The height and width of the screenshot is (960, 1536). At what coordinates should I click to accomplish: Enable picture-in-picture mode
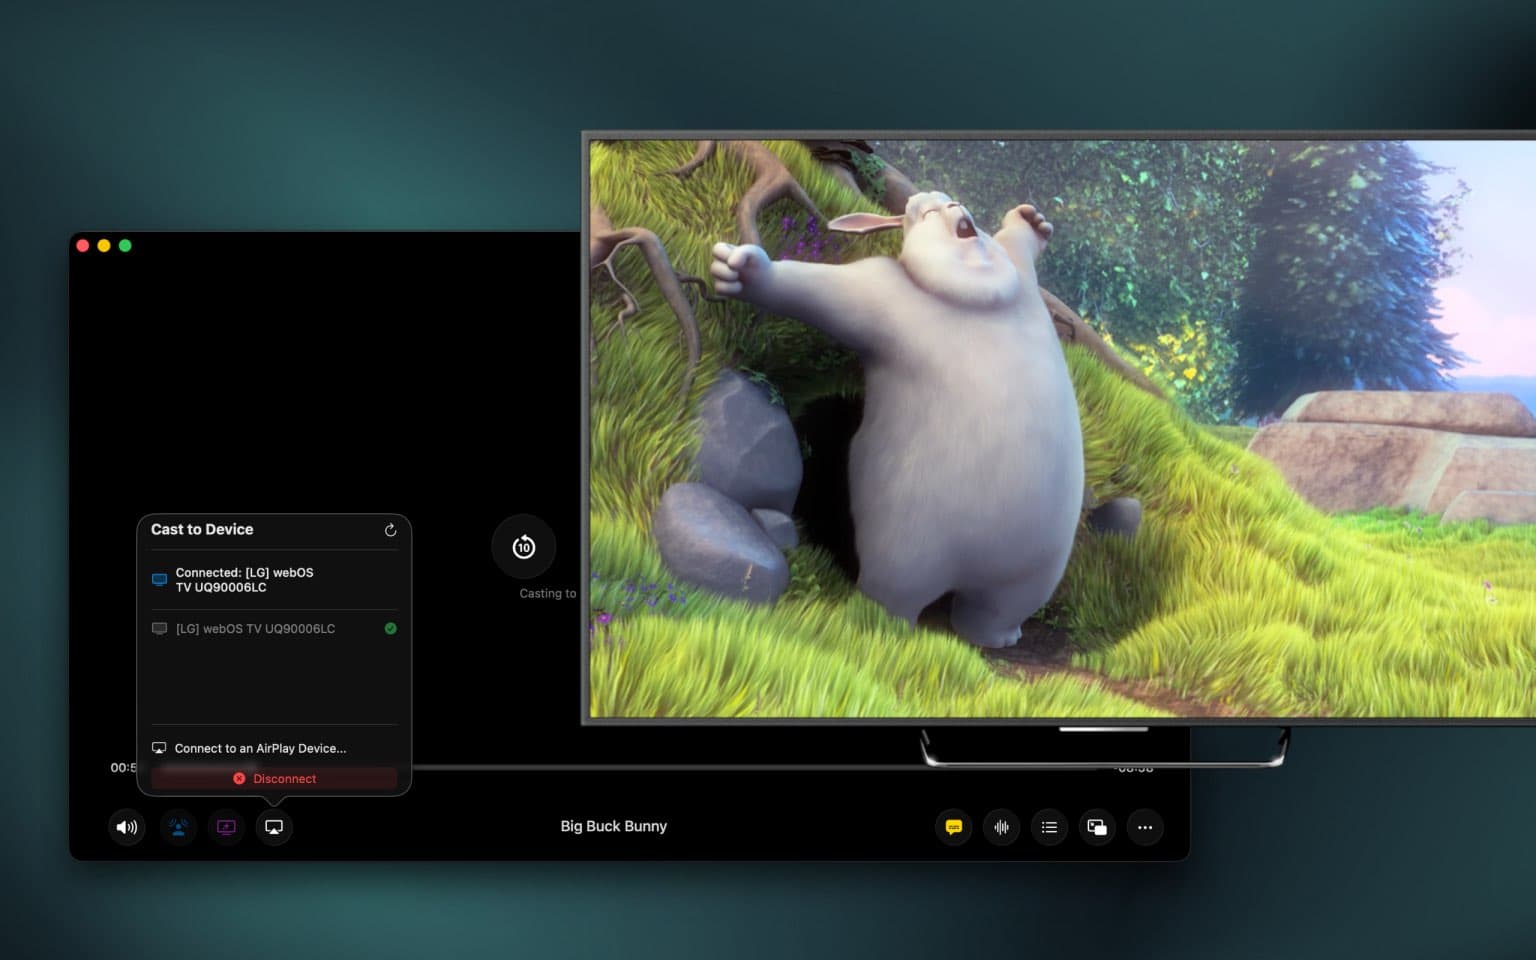[x=1097, y=827]
